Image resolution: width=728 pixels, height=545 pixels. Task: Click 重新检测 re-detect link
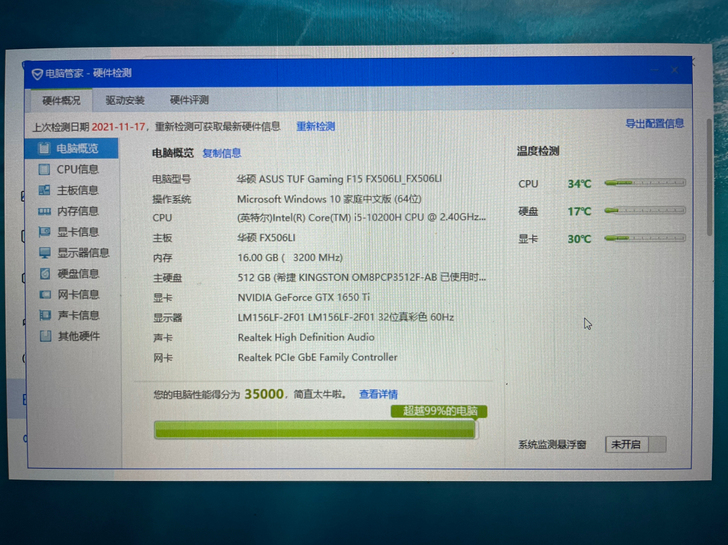[316, 126]
